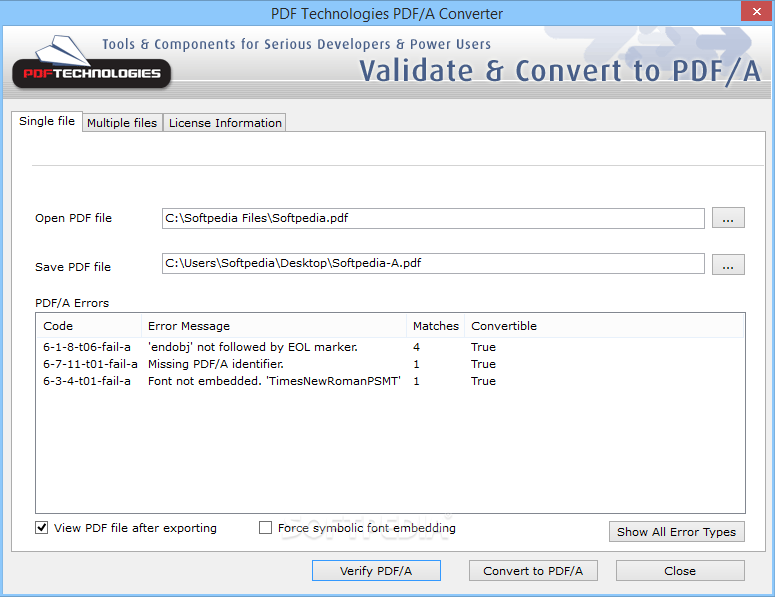Click the PDF Technologies logo
Screen dimensions: 775x597
pos(91,62)
